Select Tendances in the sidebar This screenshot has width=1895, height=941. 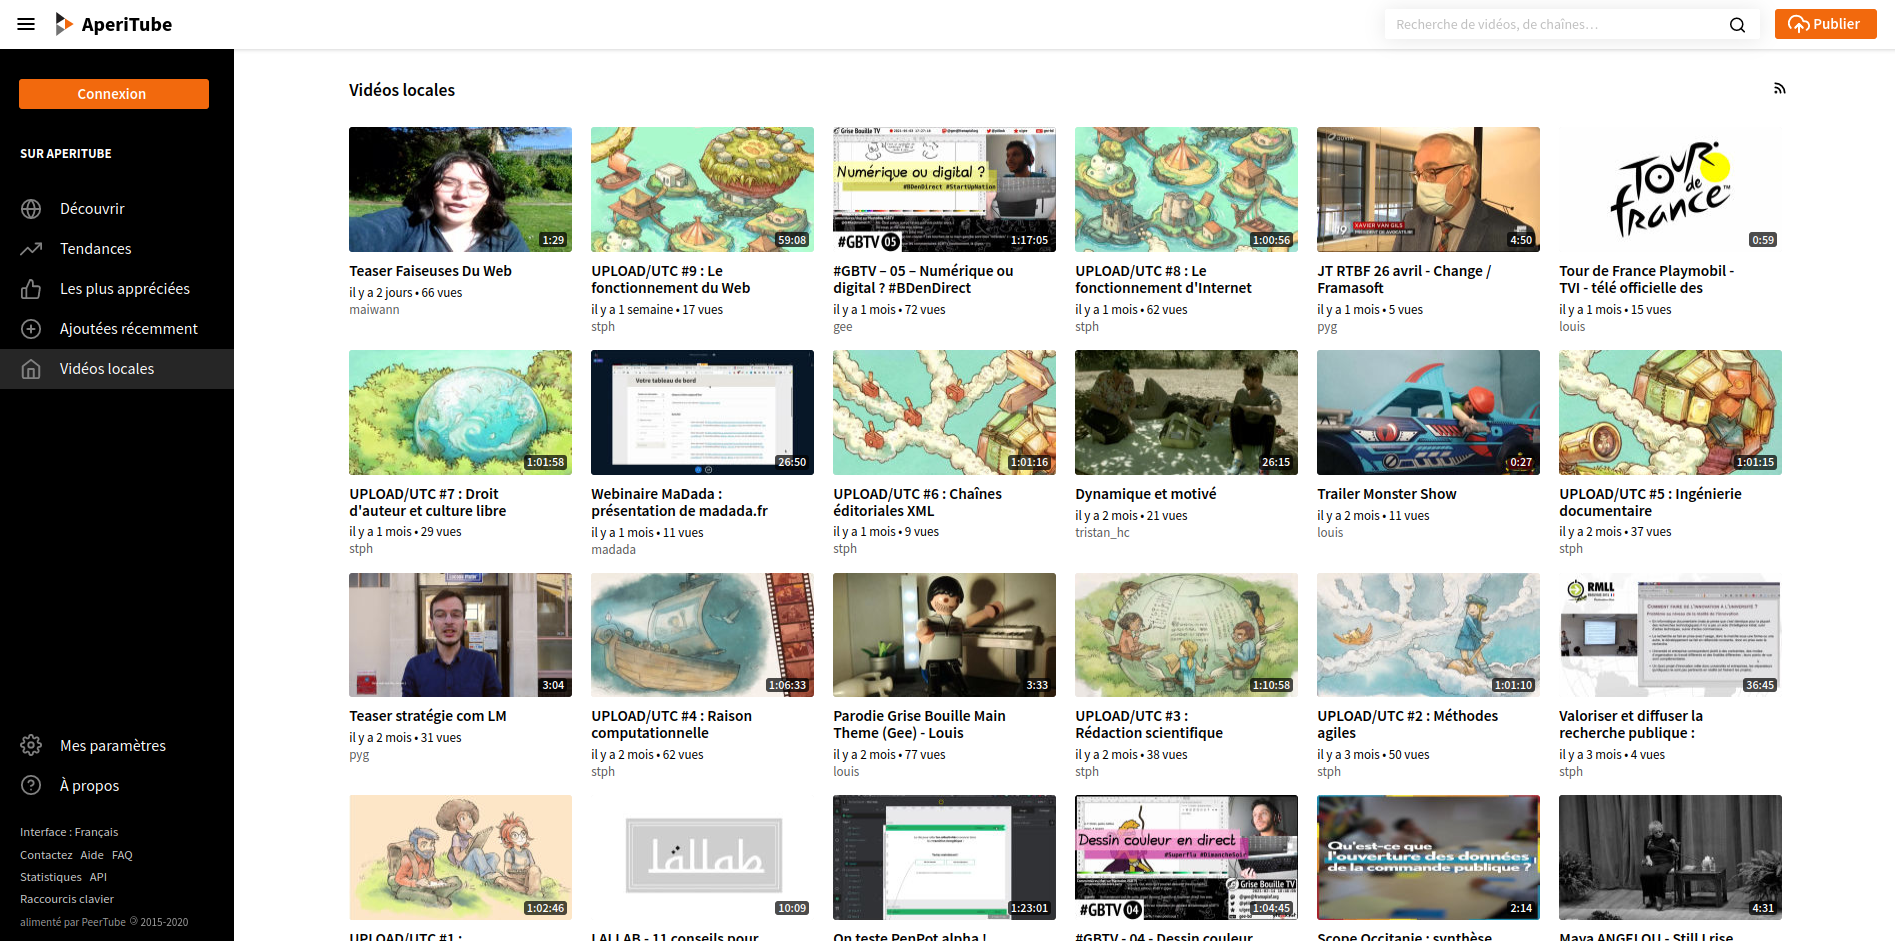95,249
